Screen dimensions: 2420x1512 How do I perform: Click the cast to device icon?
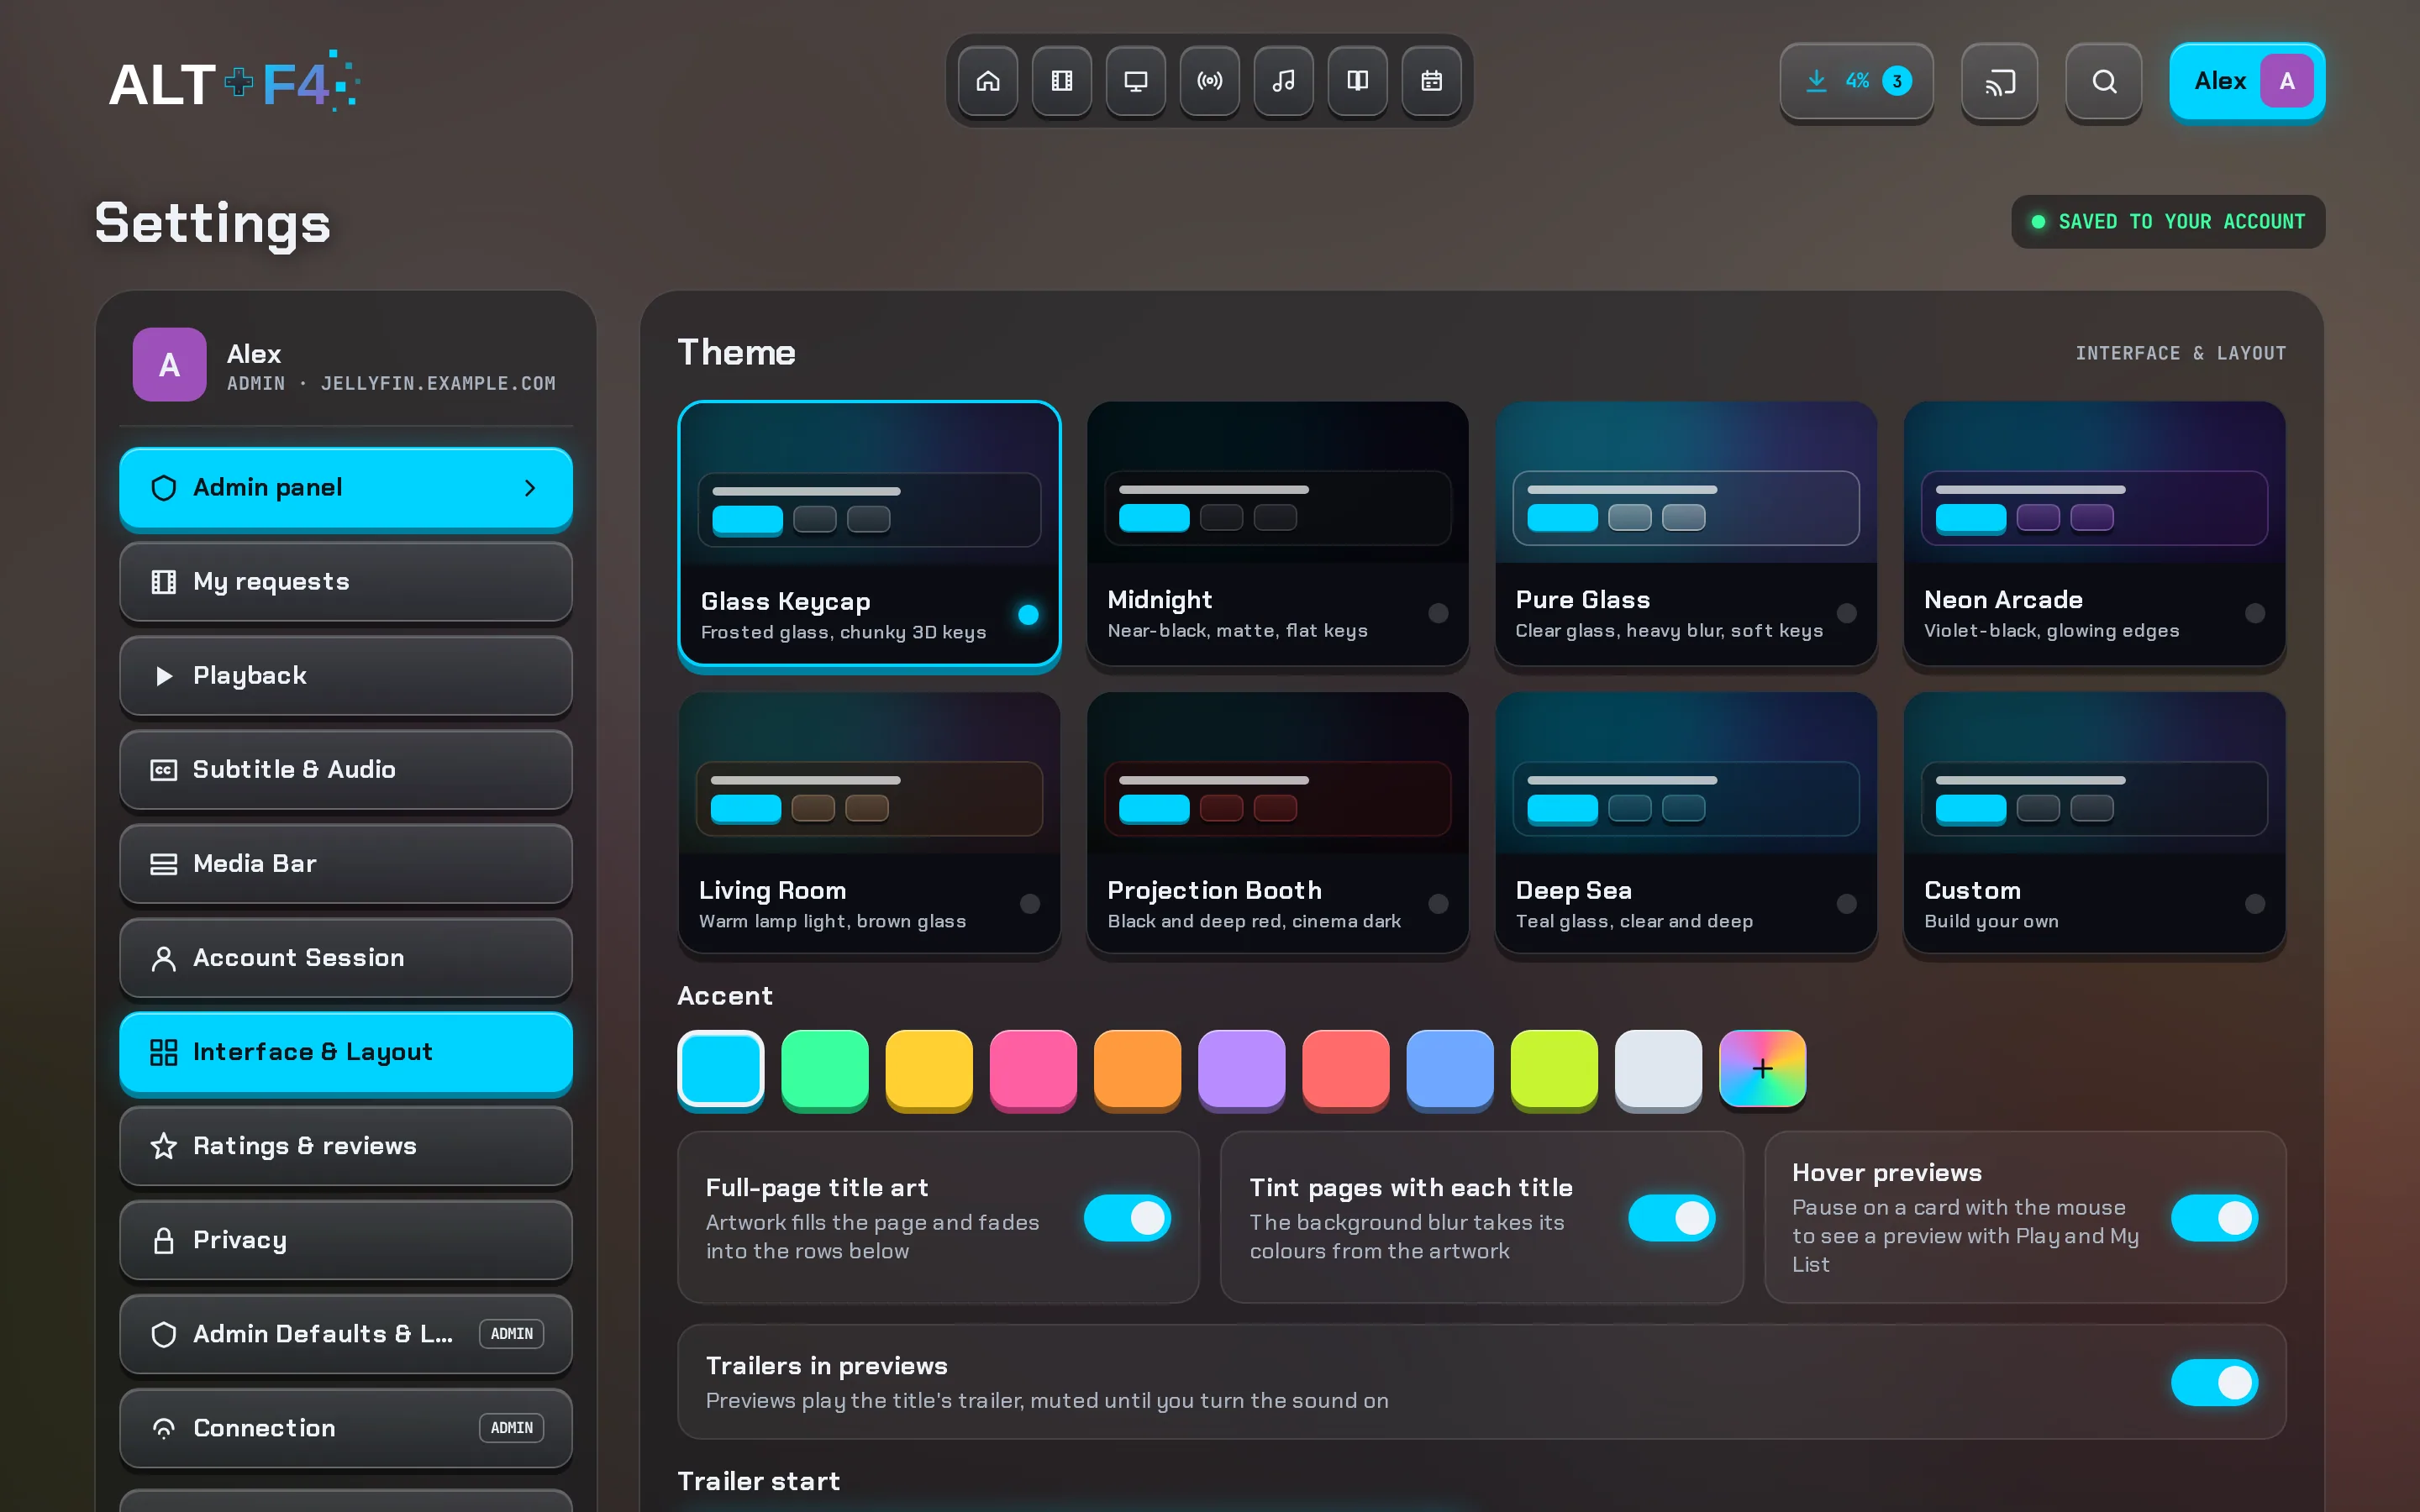click(1999, 81)
